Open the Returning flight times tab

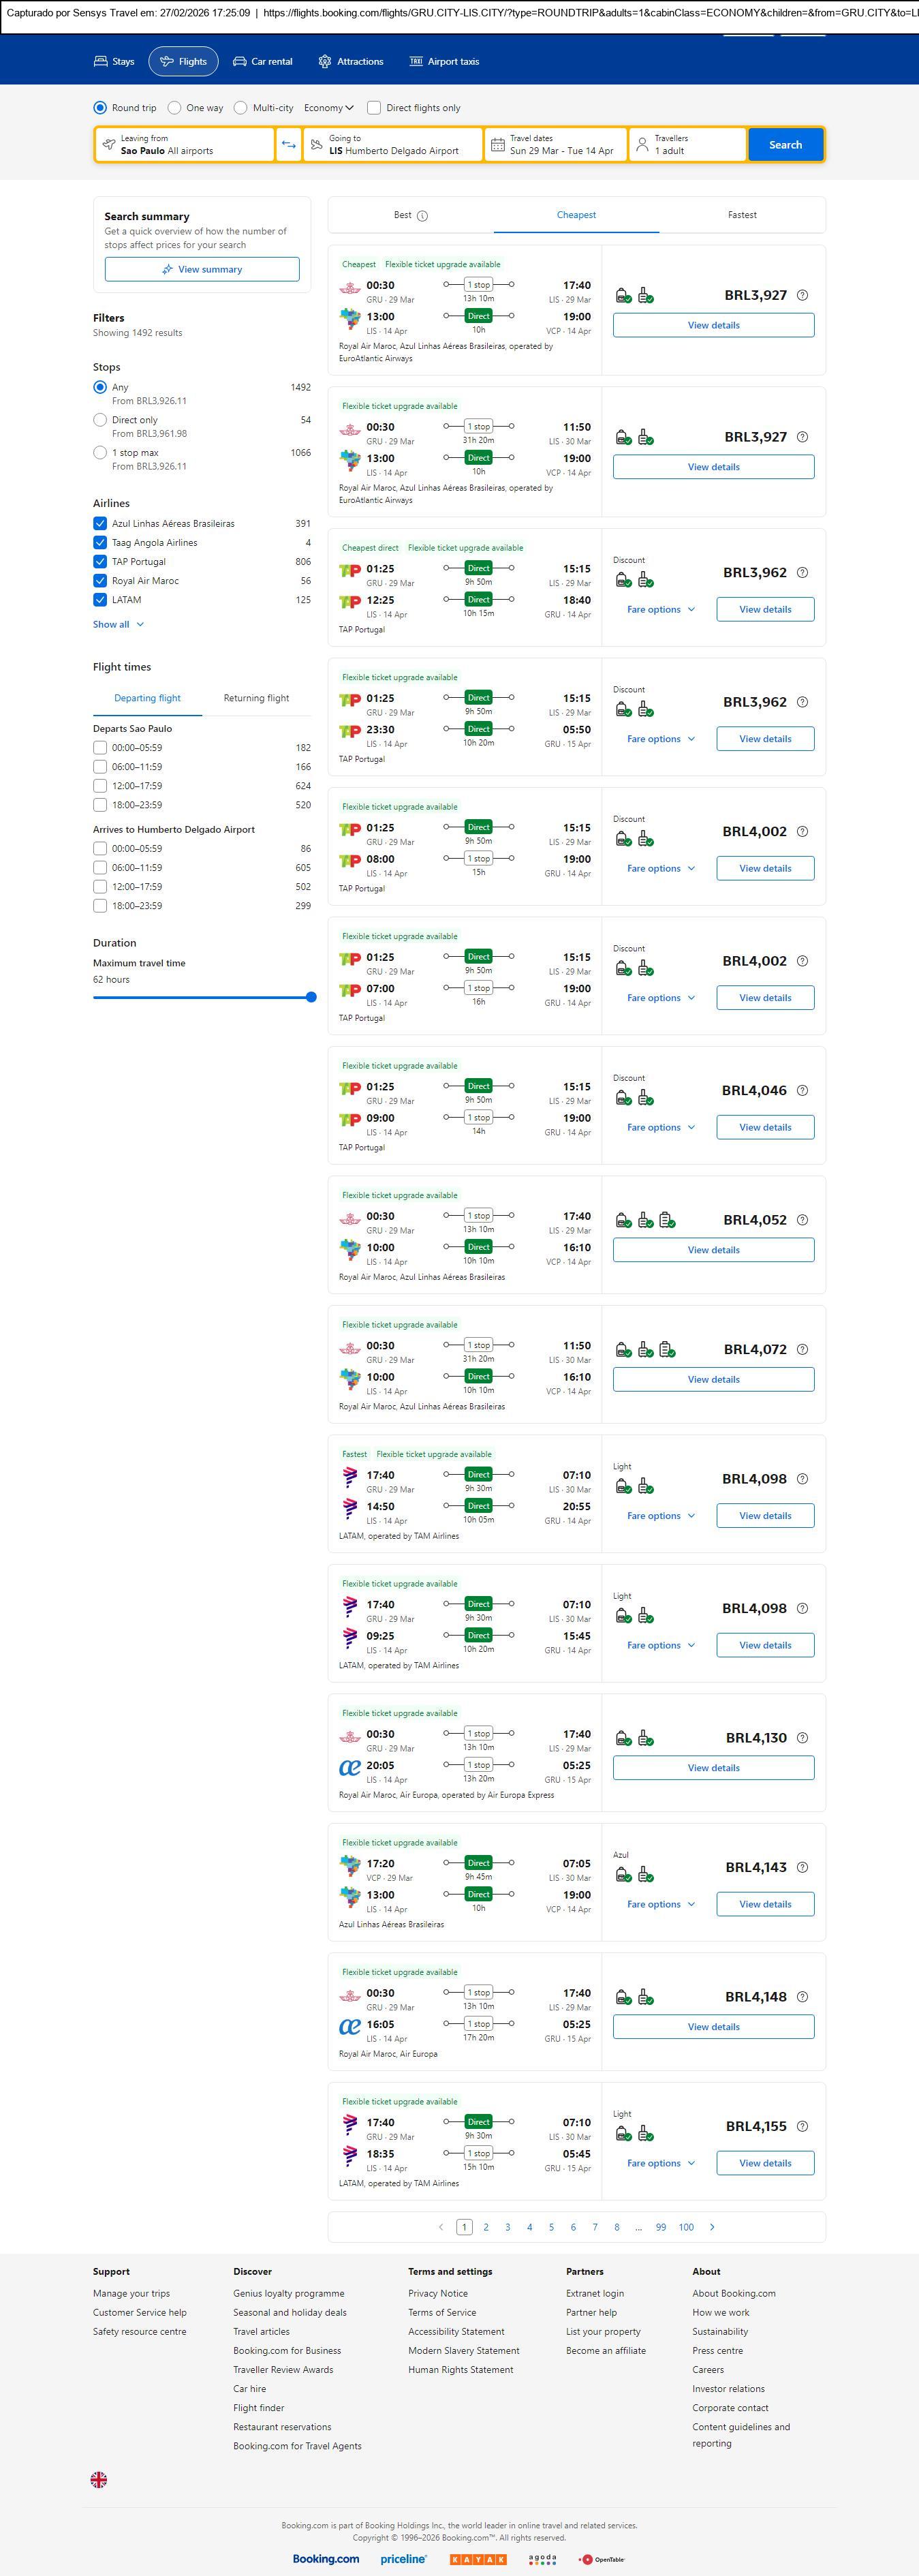click(x=256, y=698)
